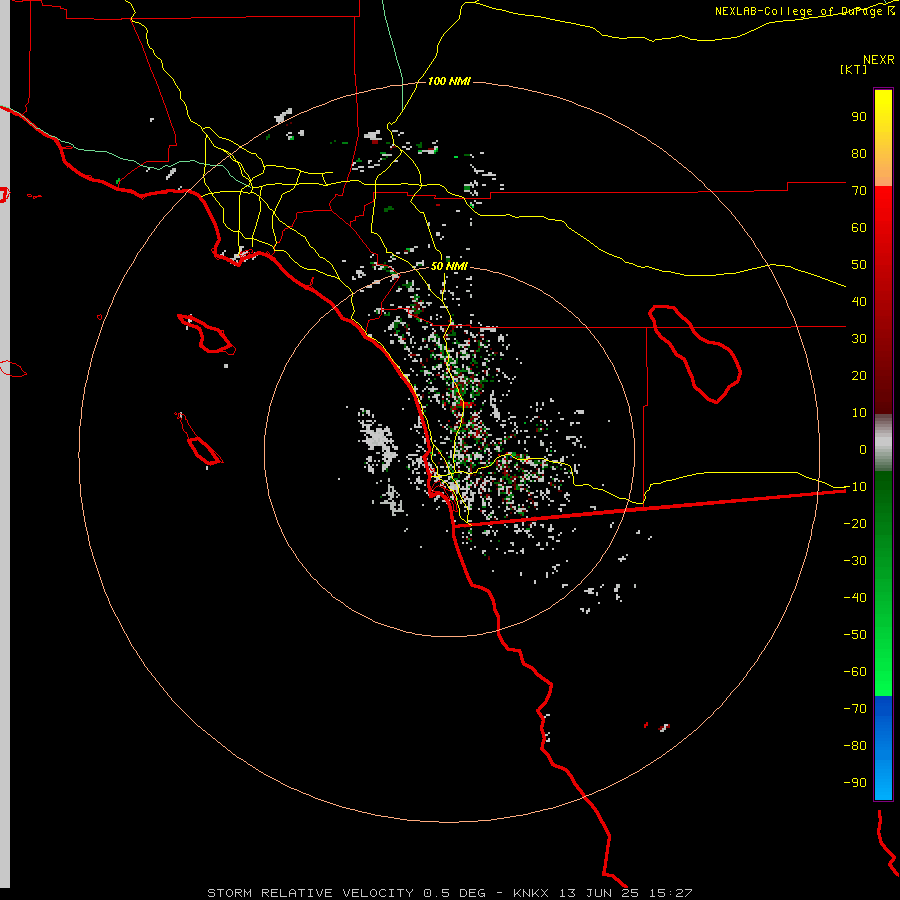
Task: Select the -20 value on velocity scale
Action: [855, 523]
